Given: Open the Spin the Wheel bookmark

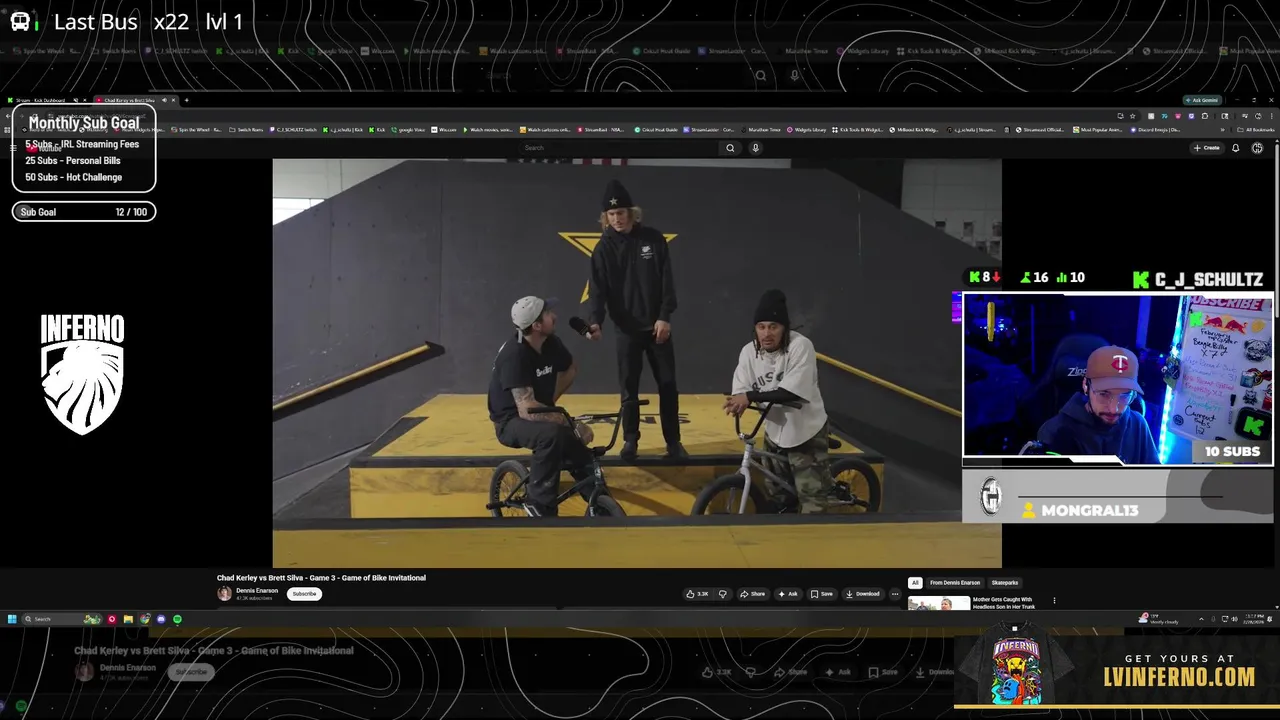Looking at the screenshot, I should click(x=197, y=130).
